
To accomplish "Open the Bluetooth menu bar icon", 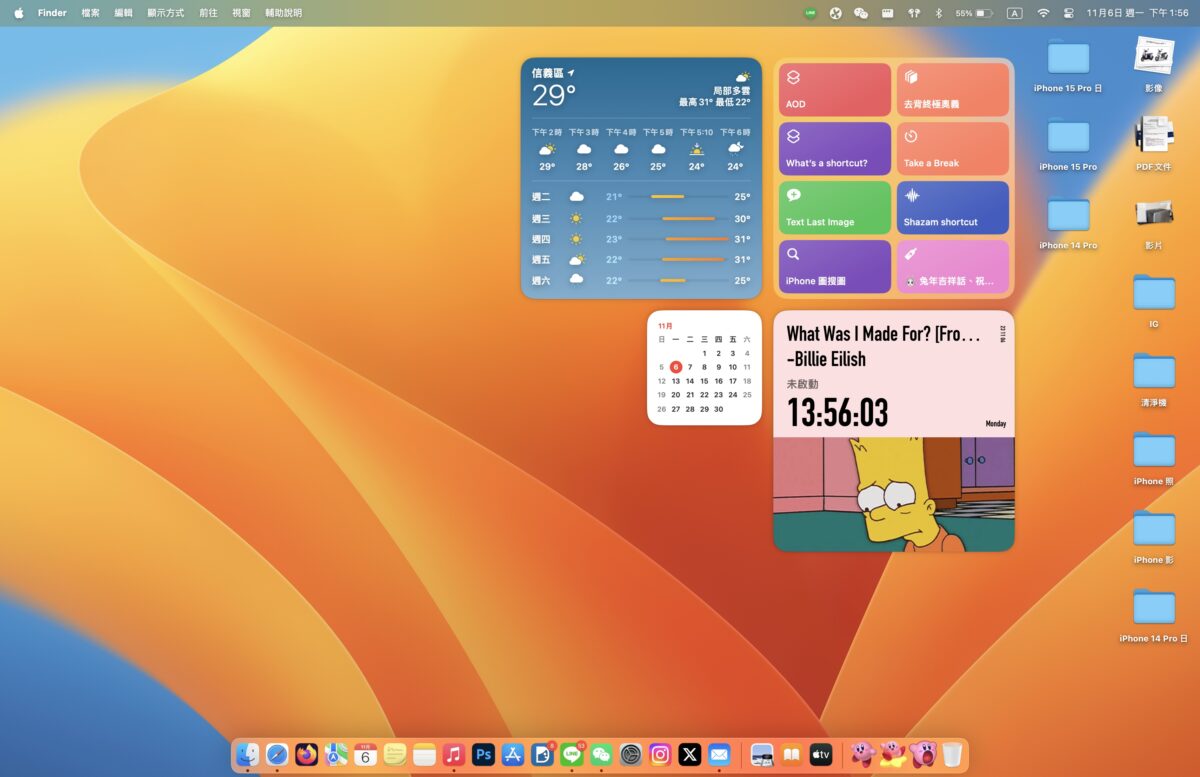I will pos(938,13).
